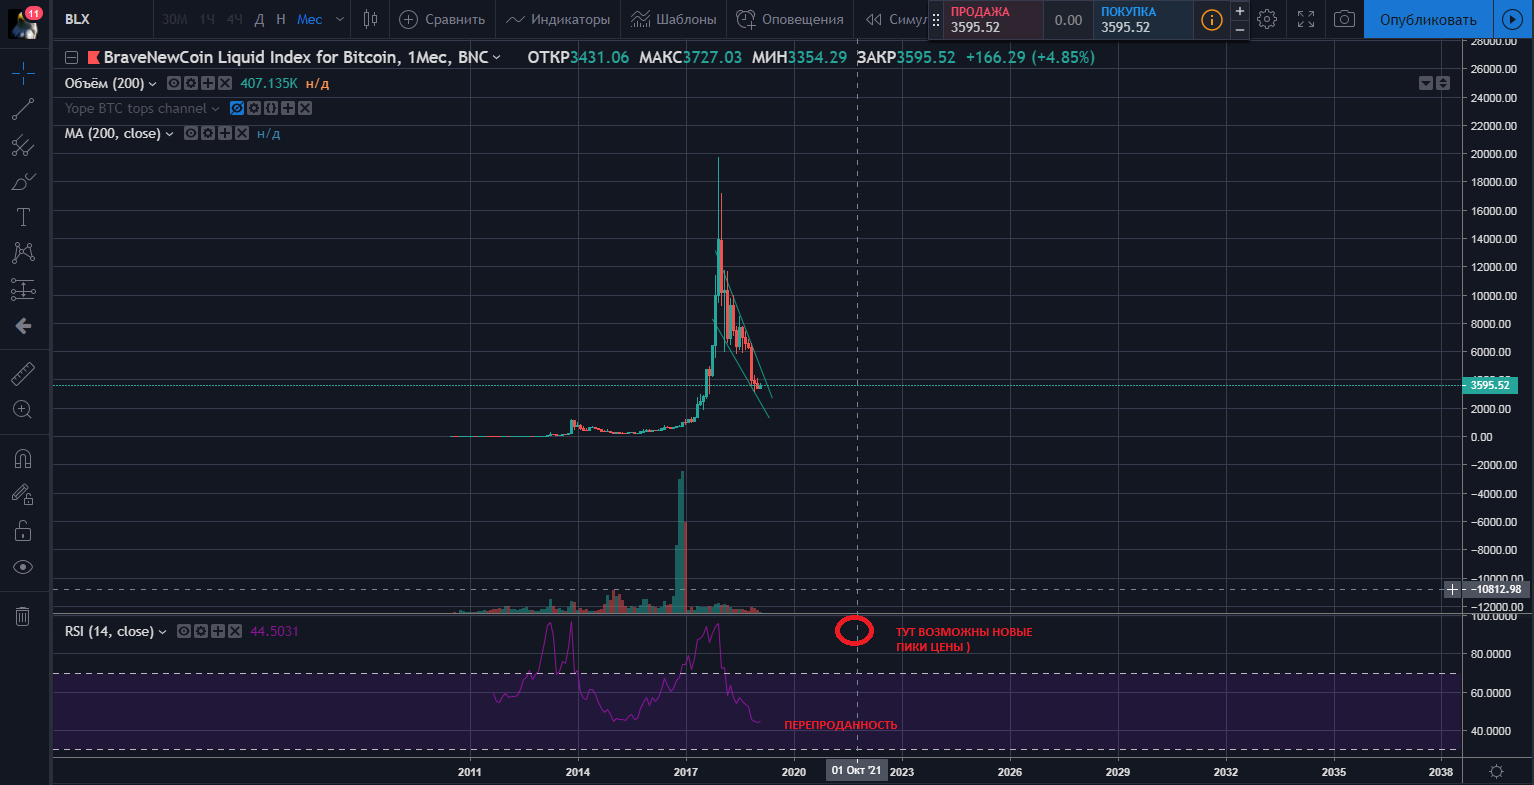Expand the Yope BTC tops channel menu

(x=215, y=109)
